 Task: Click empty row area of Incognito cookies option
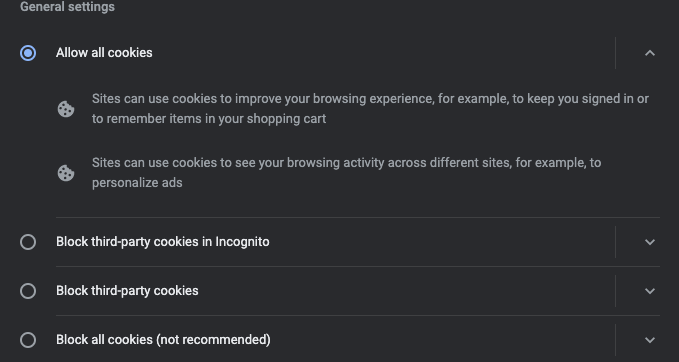click(x=442, y=242)
